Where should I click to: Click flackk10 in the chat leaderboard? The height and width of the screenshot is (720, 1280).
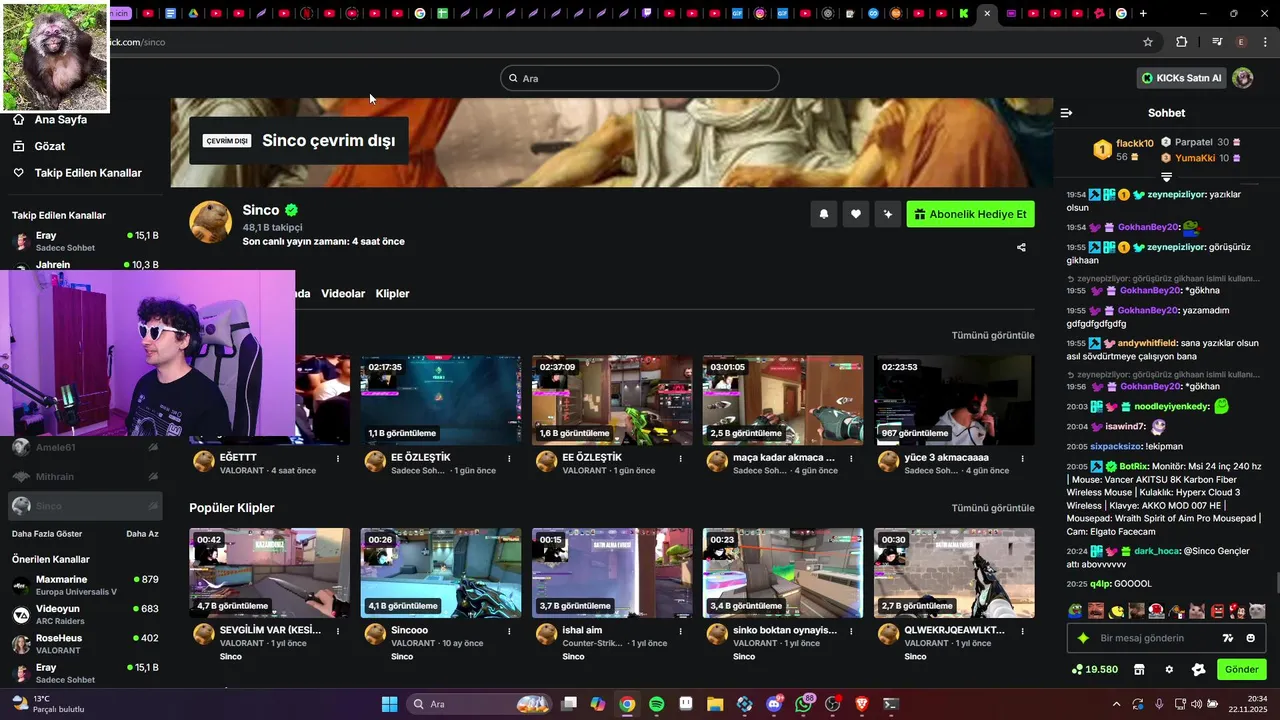1135,143
